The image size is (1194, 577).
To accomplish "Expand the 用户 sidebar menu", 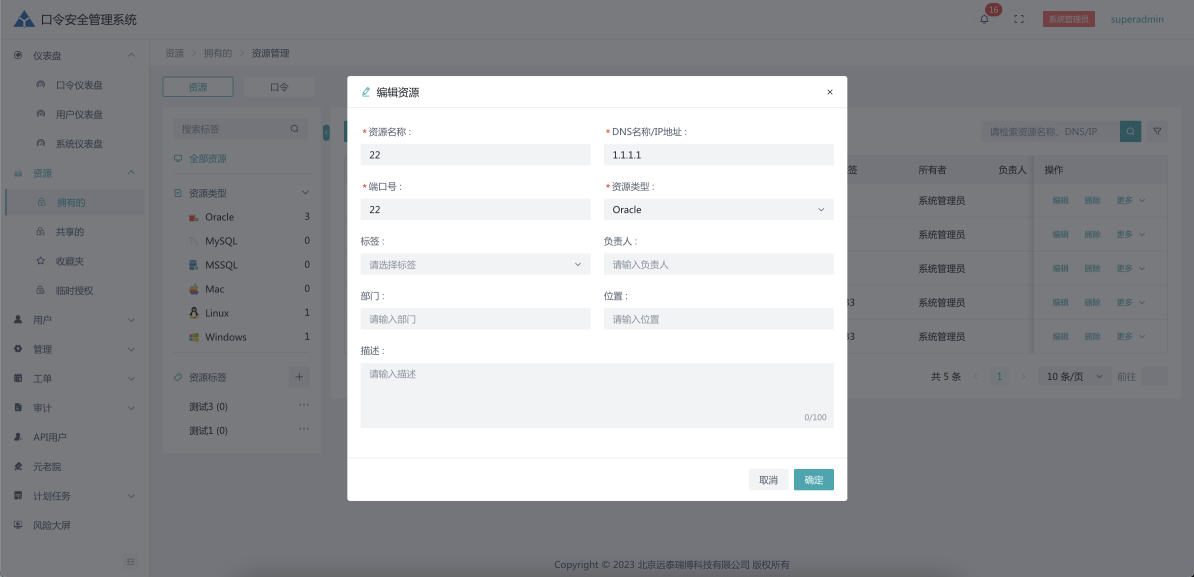I will [74, 320].
